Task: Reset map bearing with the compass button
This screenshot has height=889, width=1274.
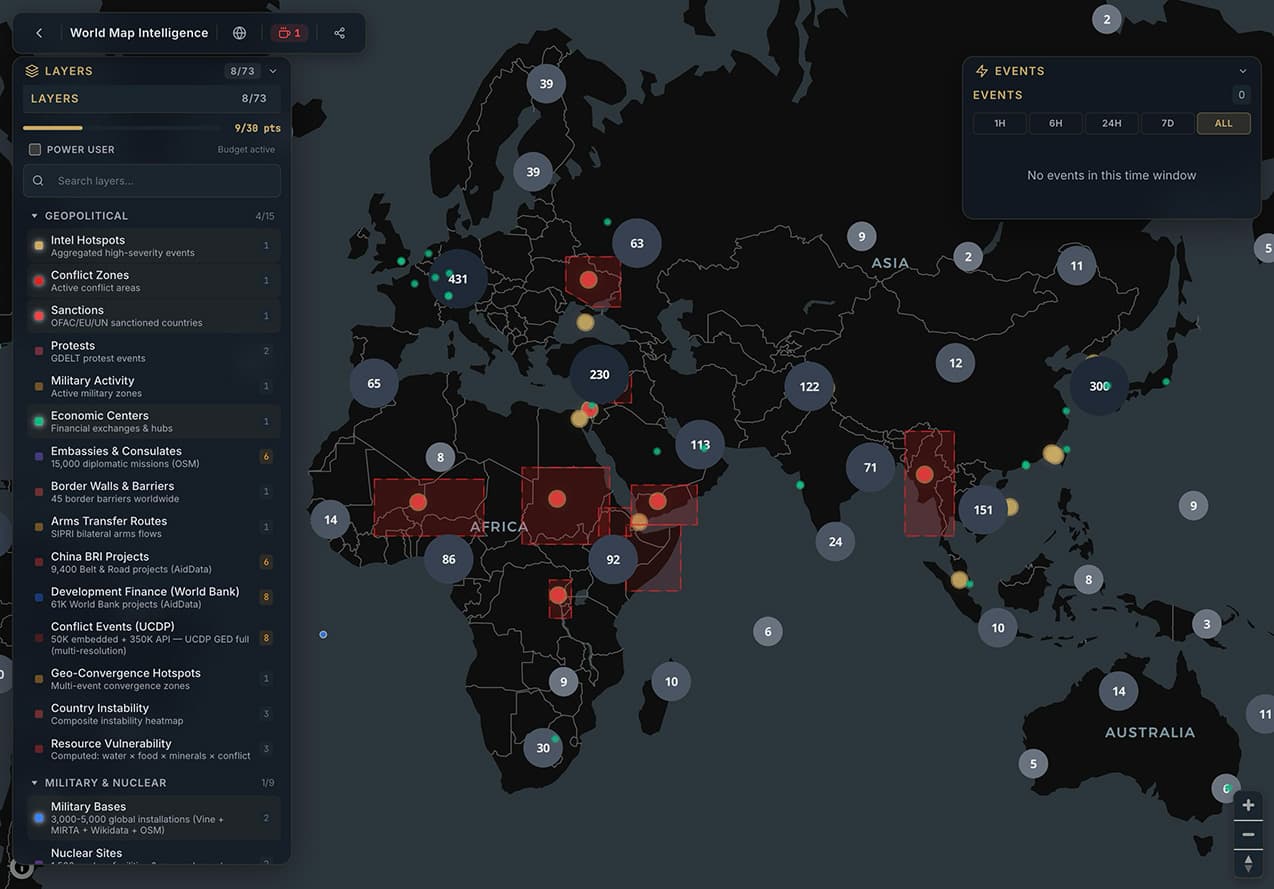Action: pyautogui.click(x=1248, y=864)
